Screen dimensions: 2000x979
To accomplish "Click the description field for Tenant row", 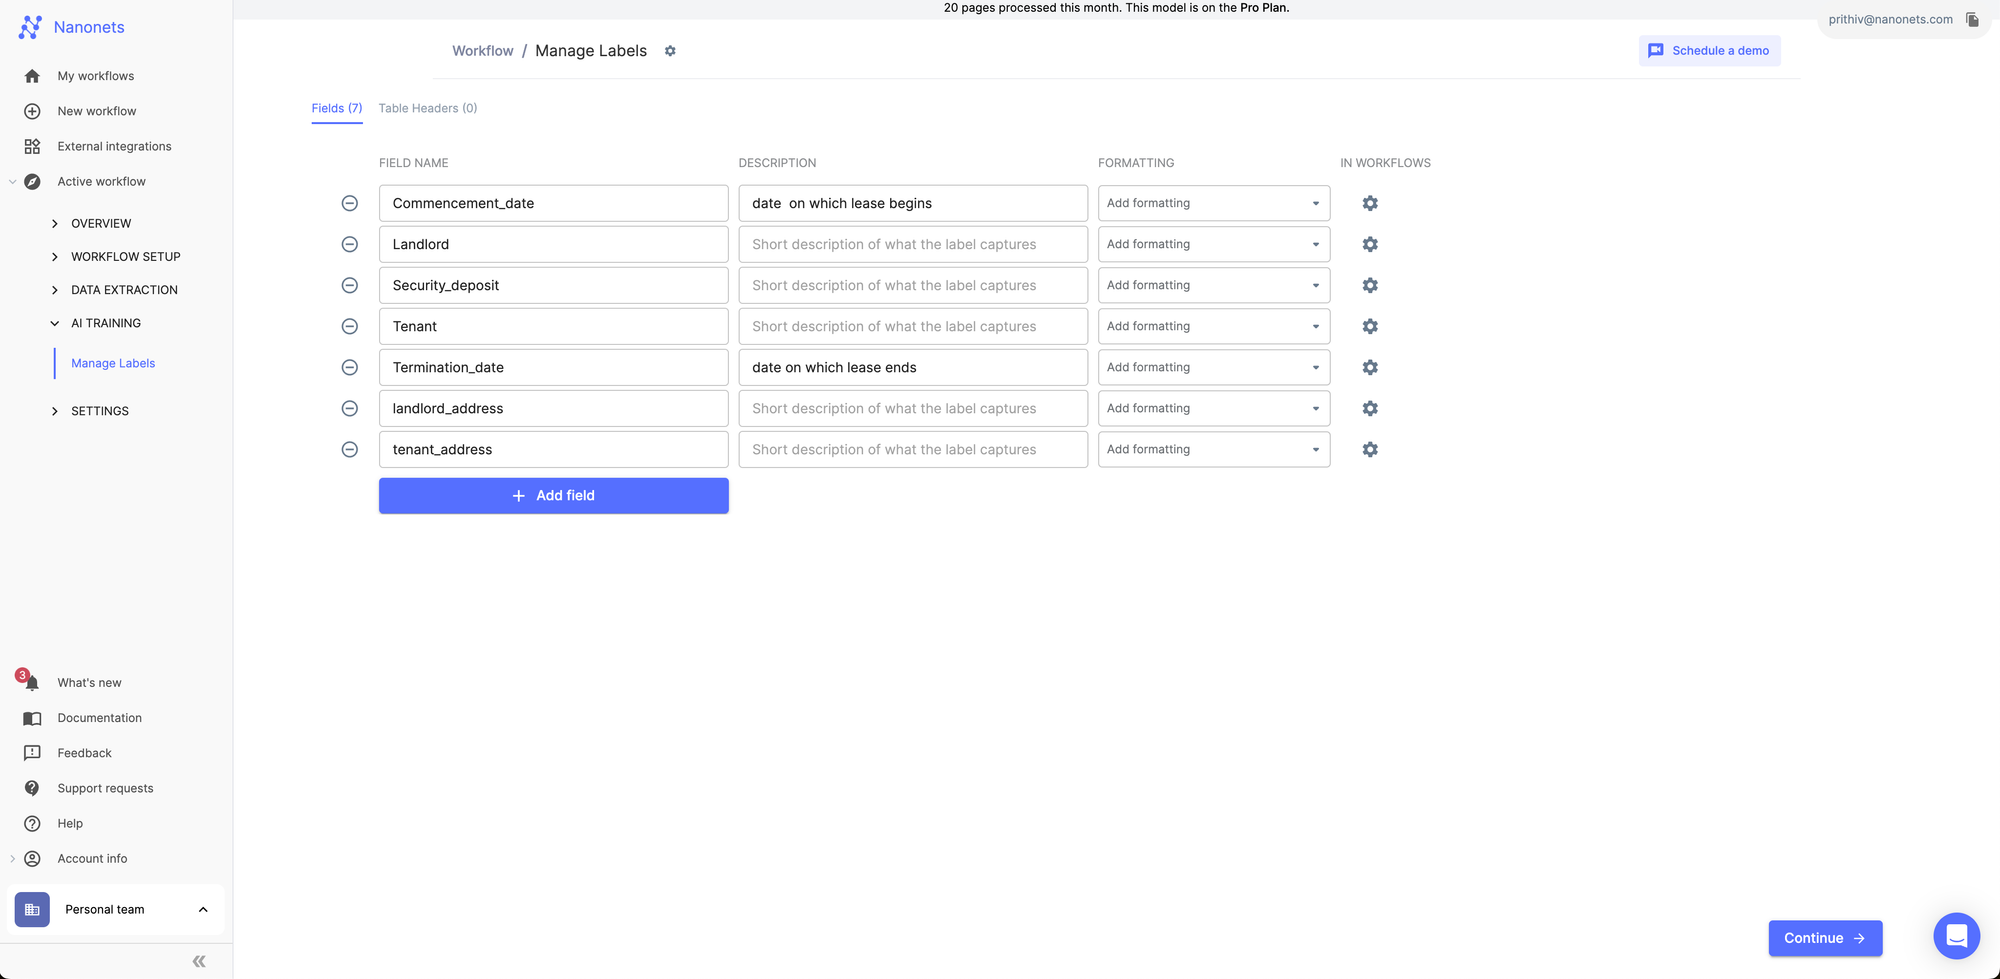I will pos(912,326).
